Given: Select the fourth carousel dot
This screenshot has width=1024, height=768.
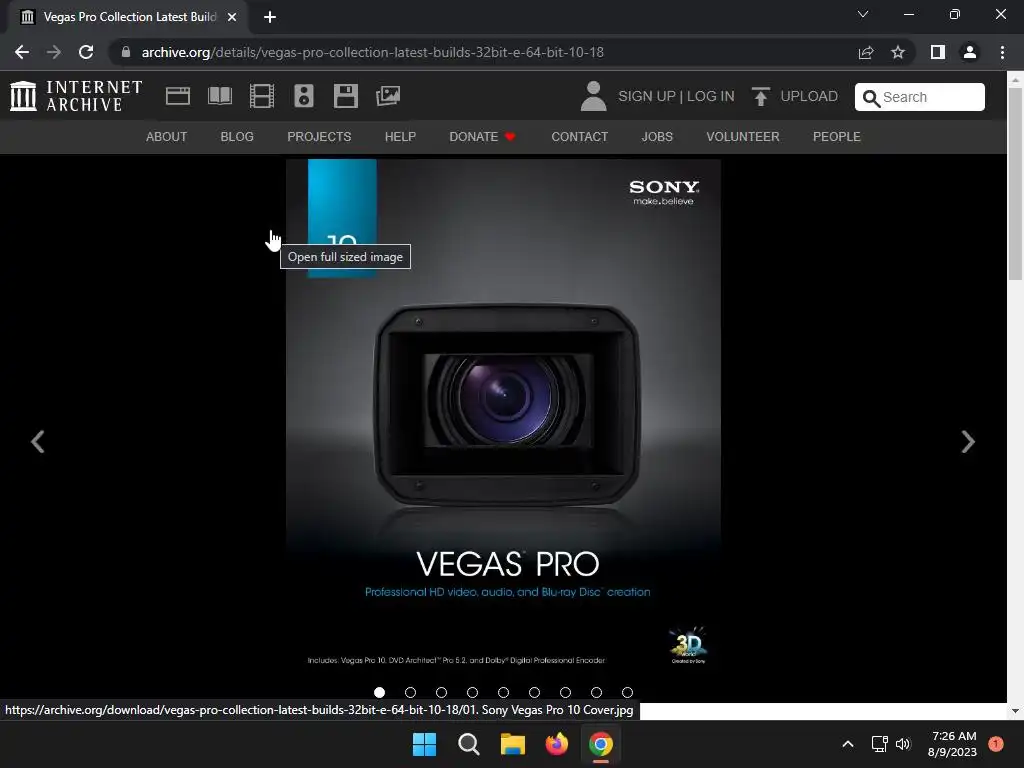Looking at the screenshot, I should coord(472,692).
